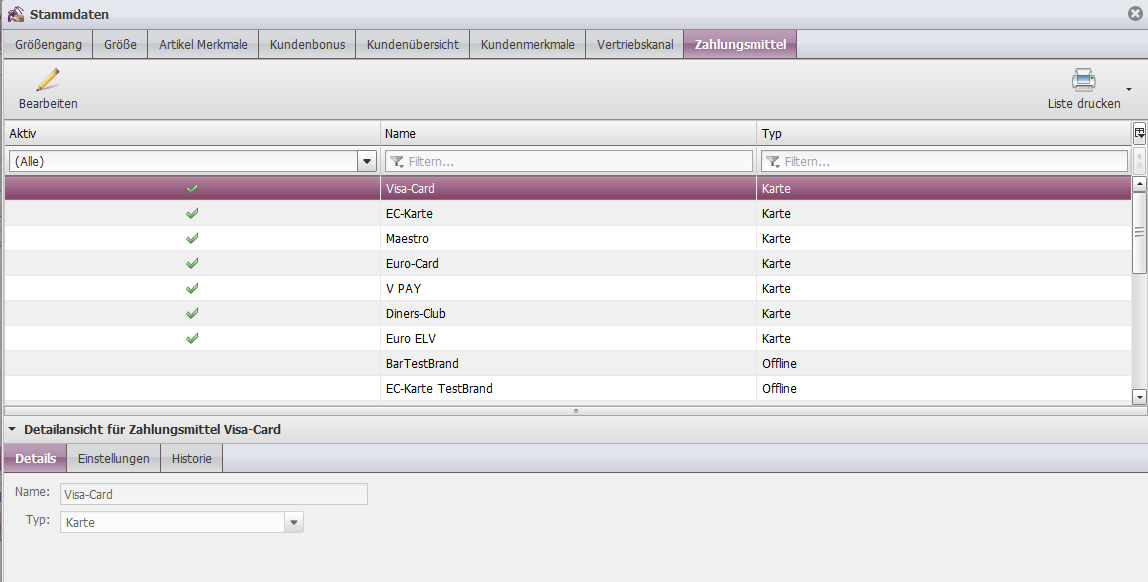1148x582 pixels.
Task: Close the Stammdaten window
Action: [1136, 14]
